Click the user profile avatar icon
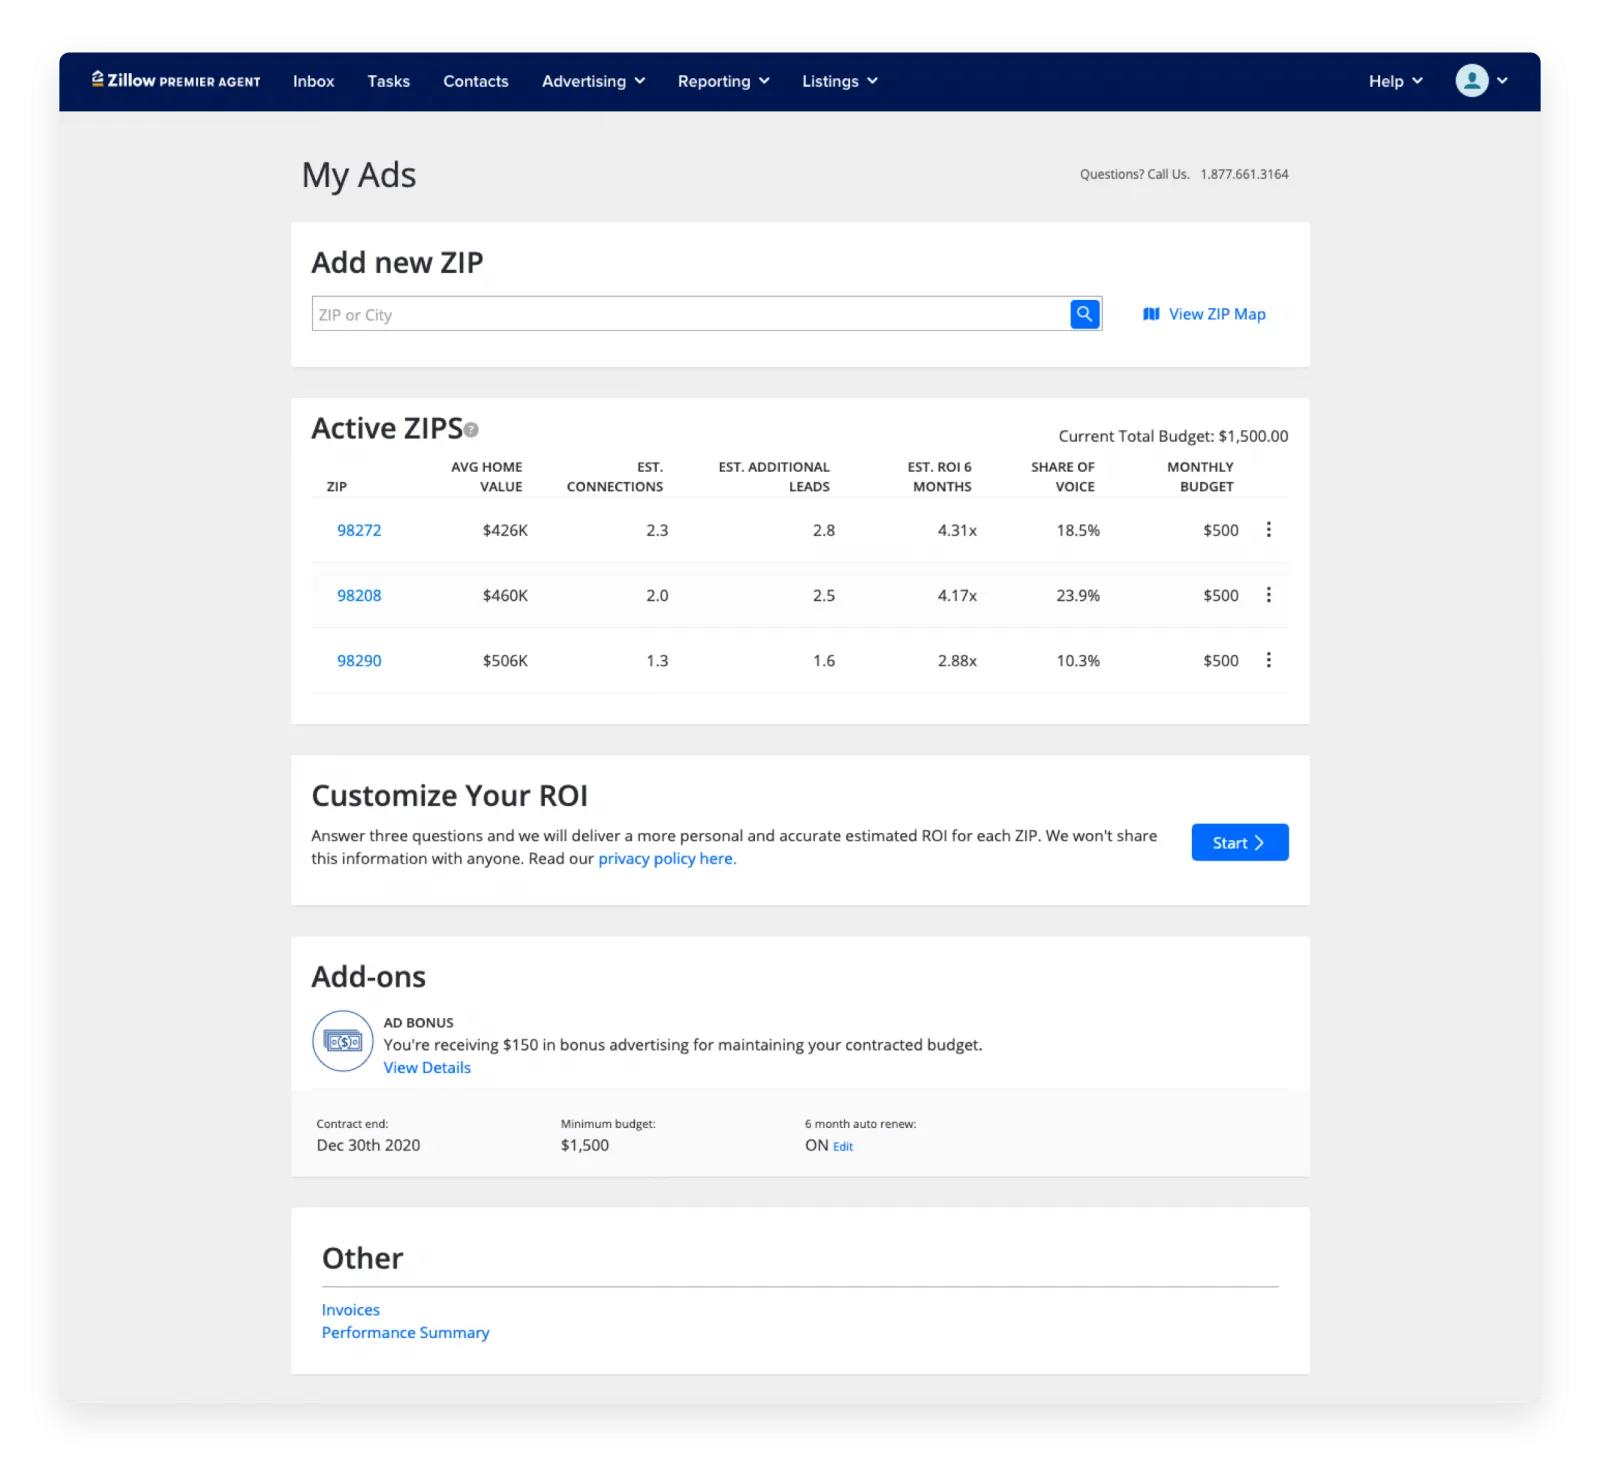This screenshot has width=1600, height=1478. coord(1471,81)
